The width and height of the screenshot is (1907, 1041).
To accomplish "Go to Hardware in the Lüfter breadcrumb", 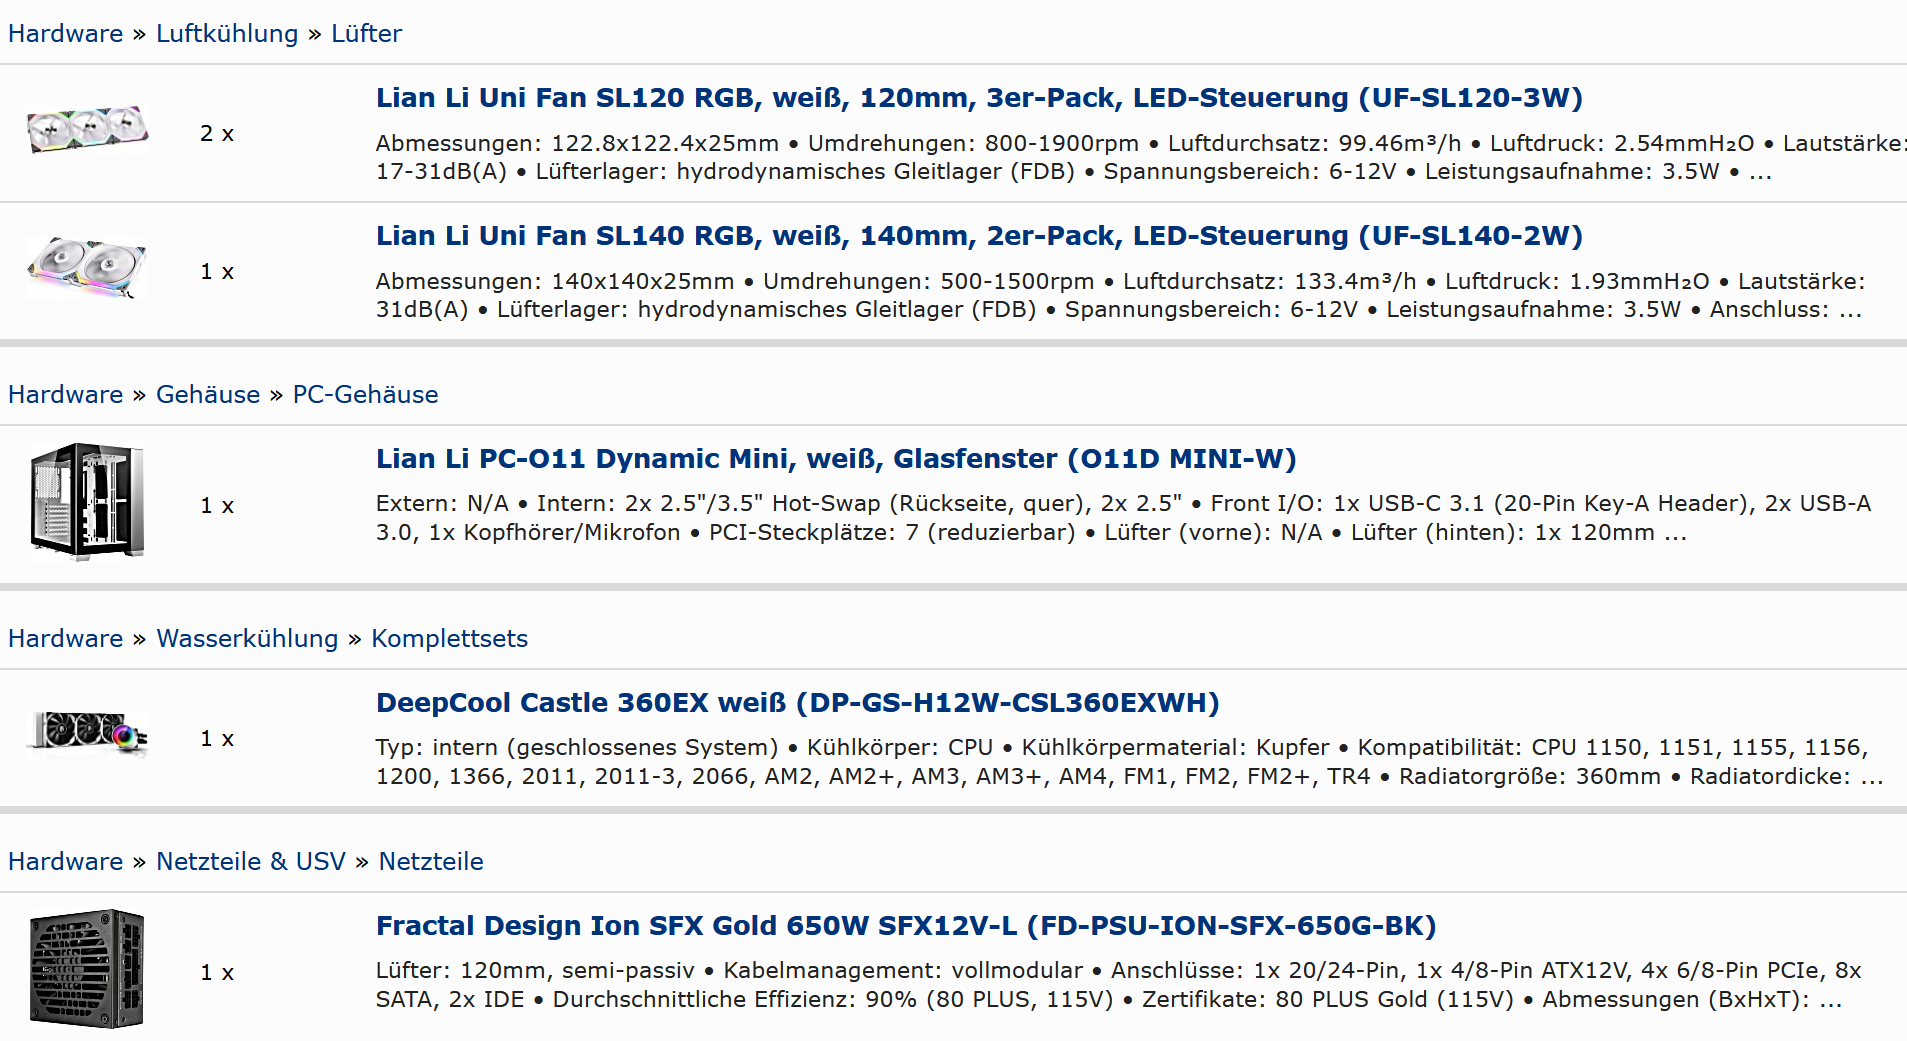I will pos(66,34).
